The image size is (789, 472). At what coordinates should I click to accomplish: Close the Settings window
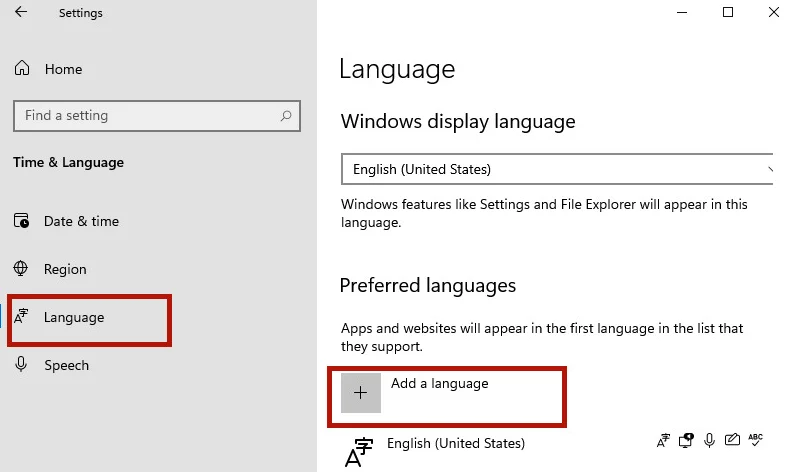[774, 12]
